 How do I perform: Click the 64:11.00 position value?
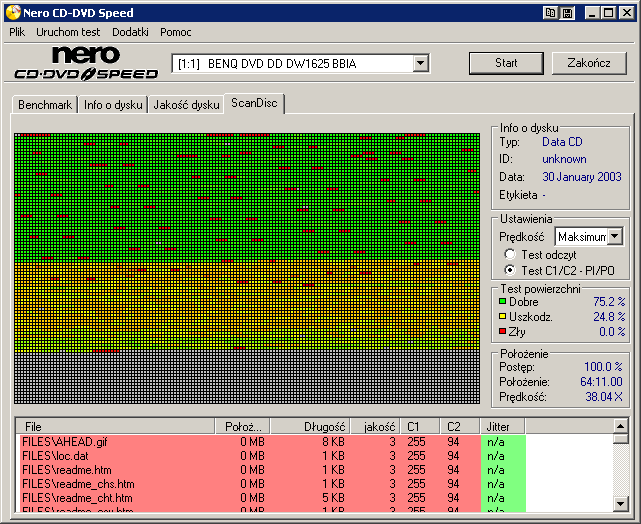point(601,382)
